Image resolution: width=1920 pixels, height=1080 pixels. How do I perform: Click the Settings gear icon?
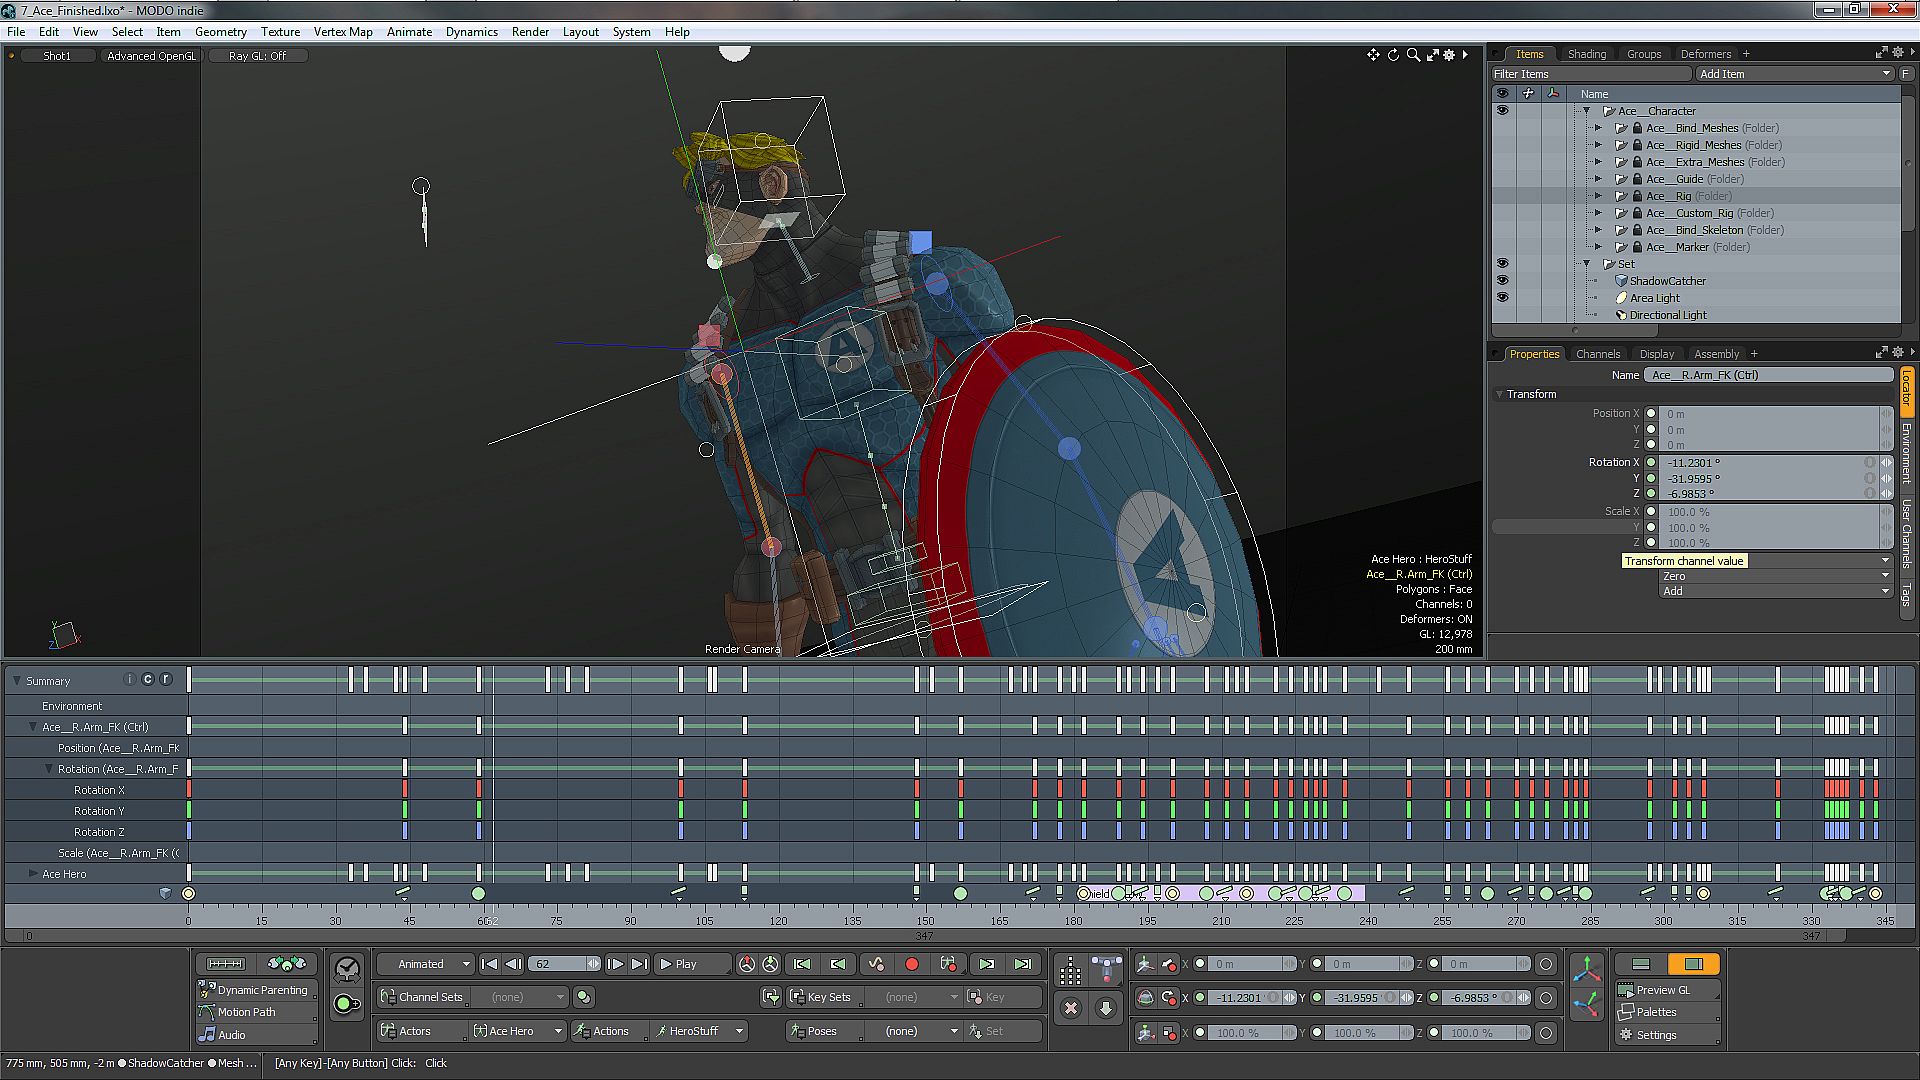1627,1035
